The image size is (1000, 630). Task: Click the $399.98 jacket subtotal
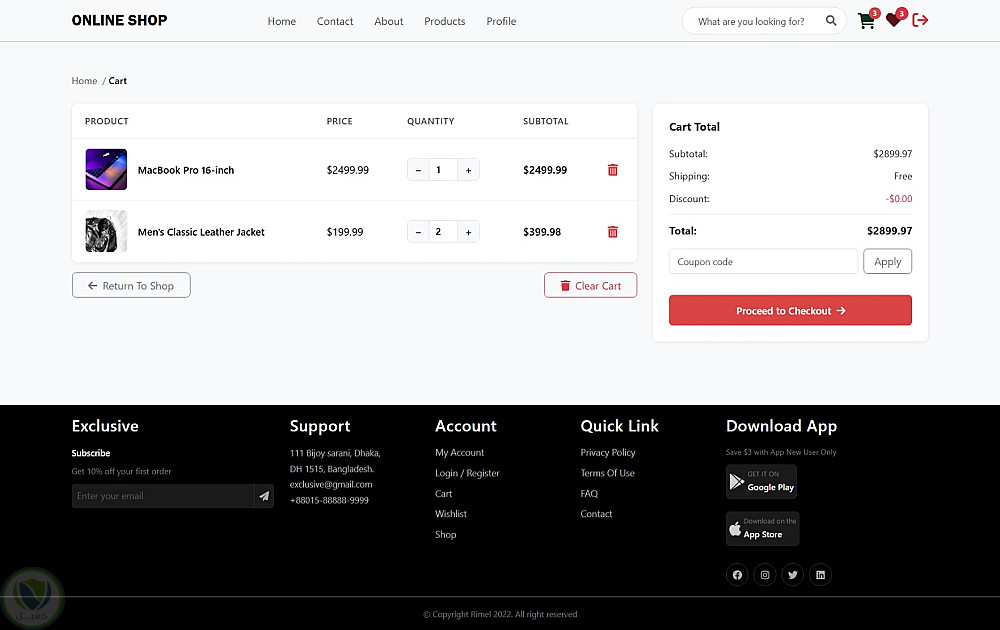point(542,232)
